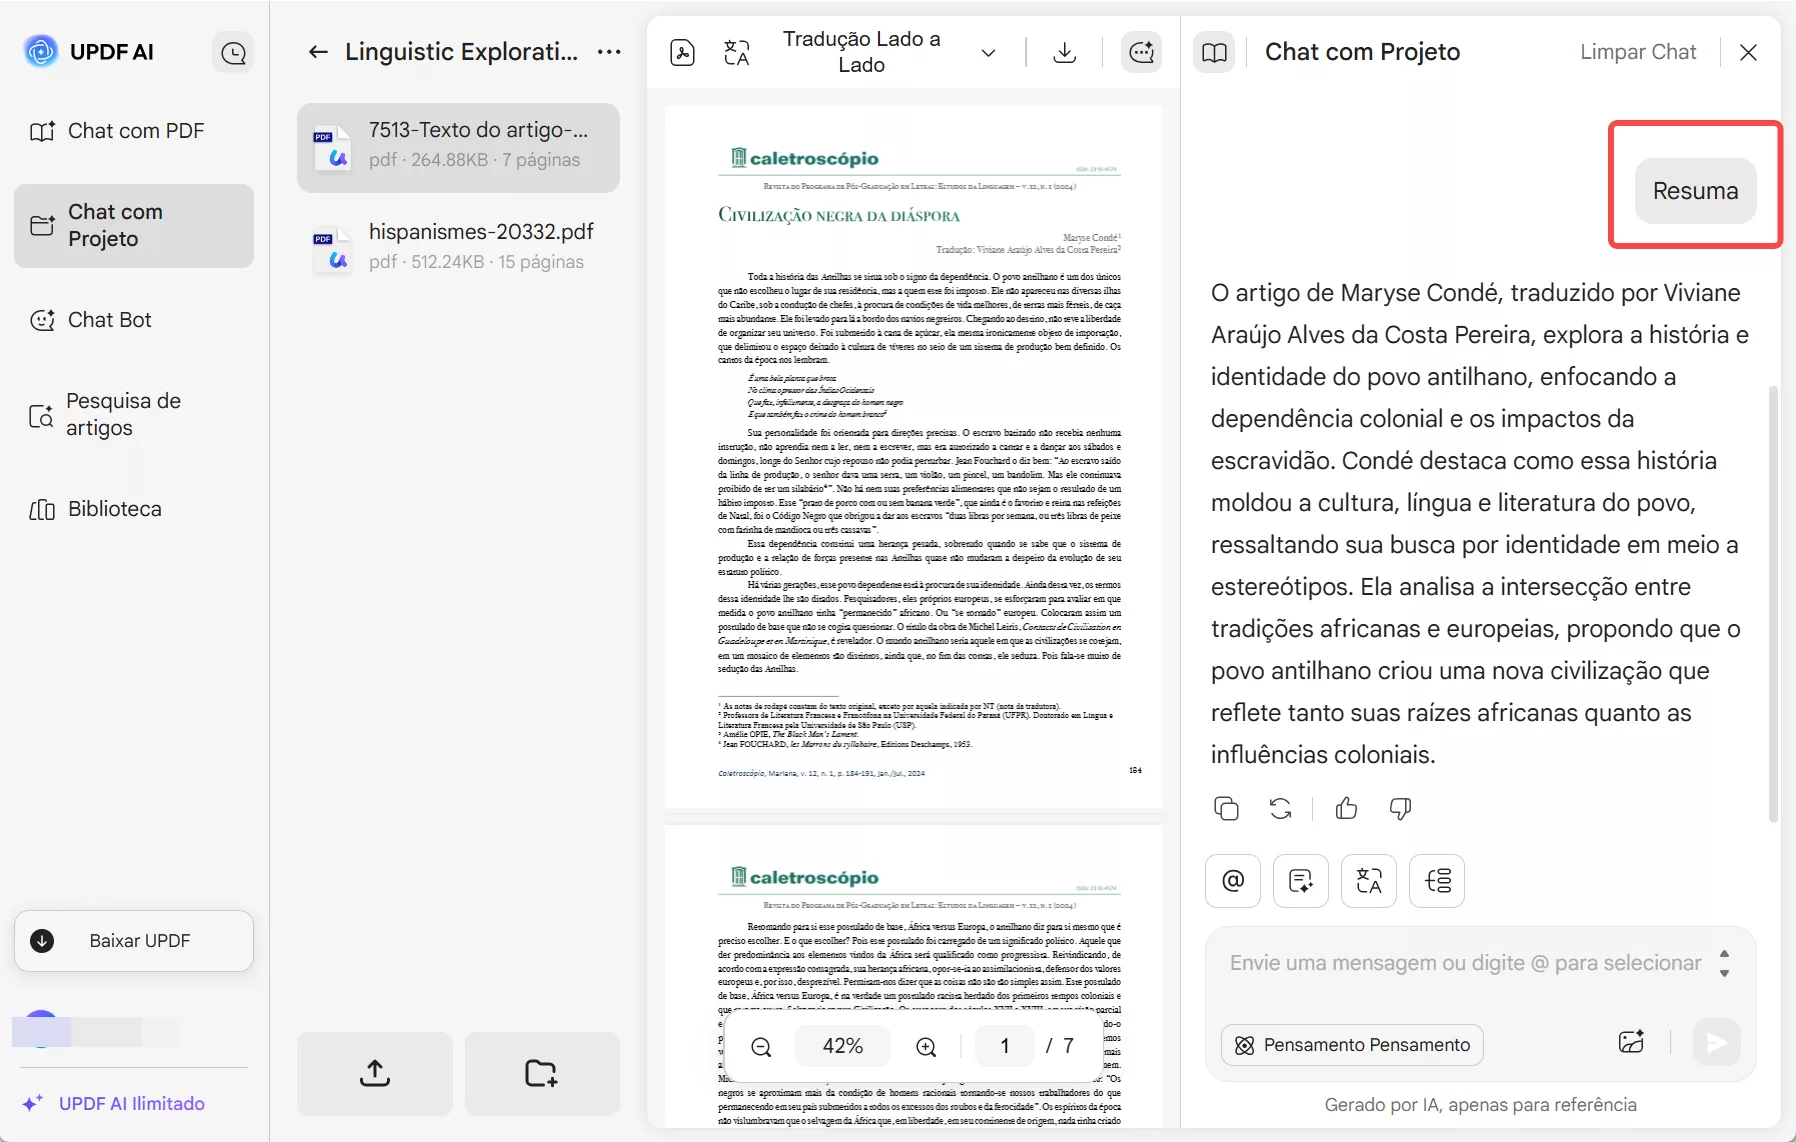Select the 7513-Texto do artigo PDF file
This screenshot has height=1142, width=1796.
[458, 147]
